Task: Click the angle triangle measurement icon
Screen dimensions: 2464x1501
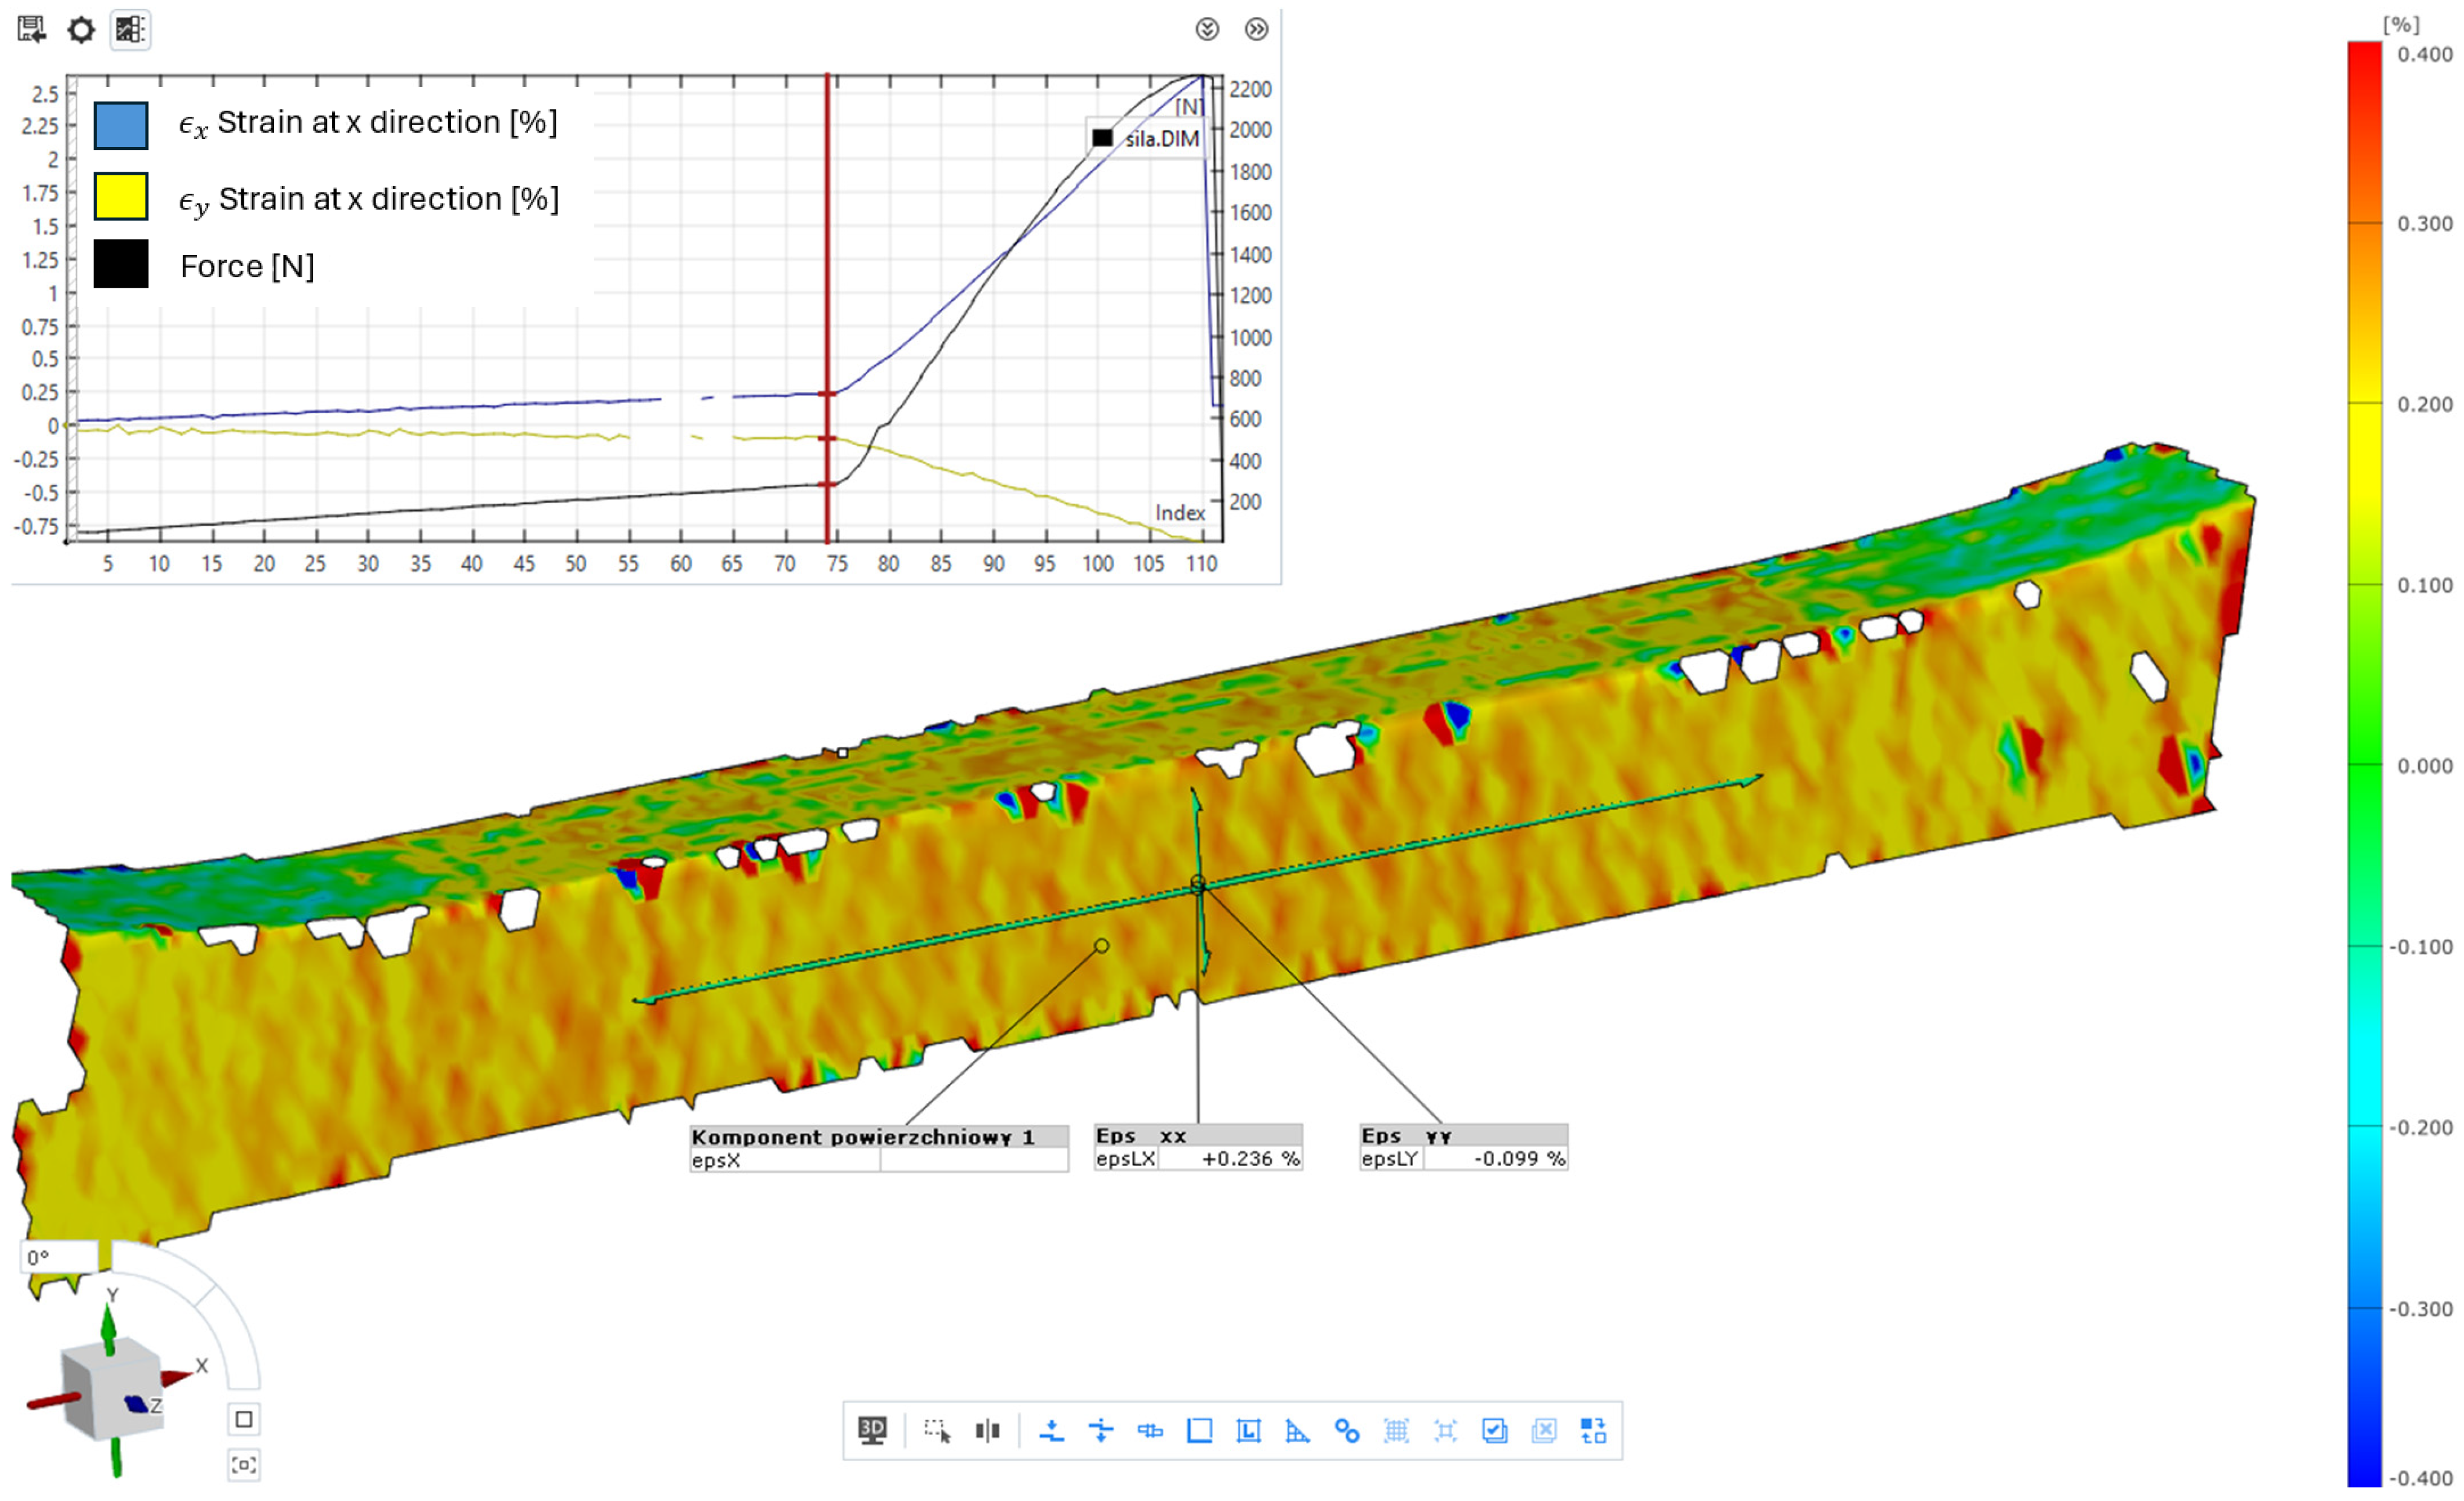Action: point(1297,1430)
